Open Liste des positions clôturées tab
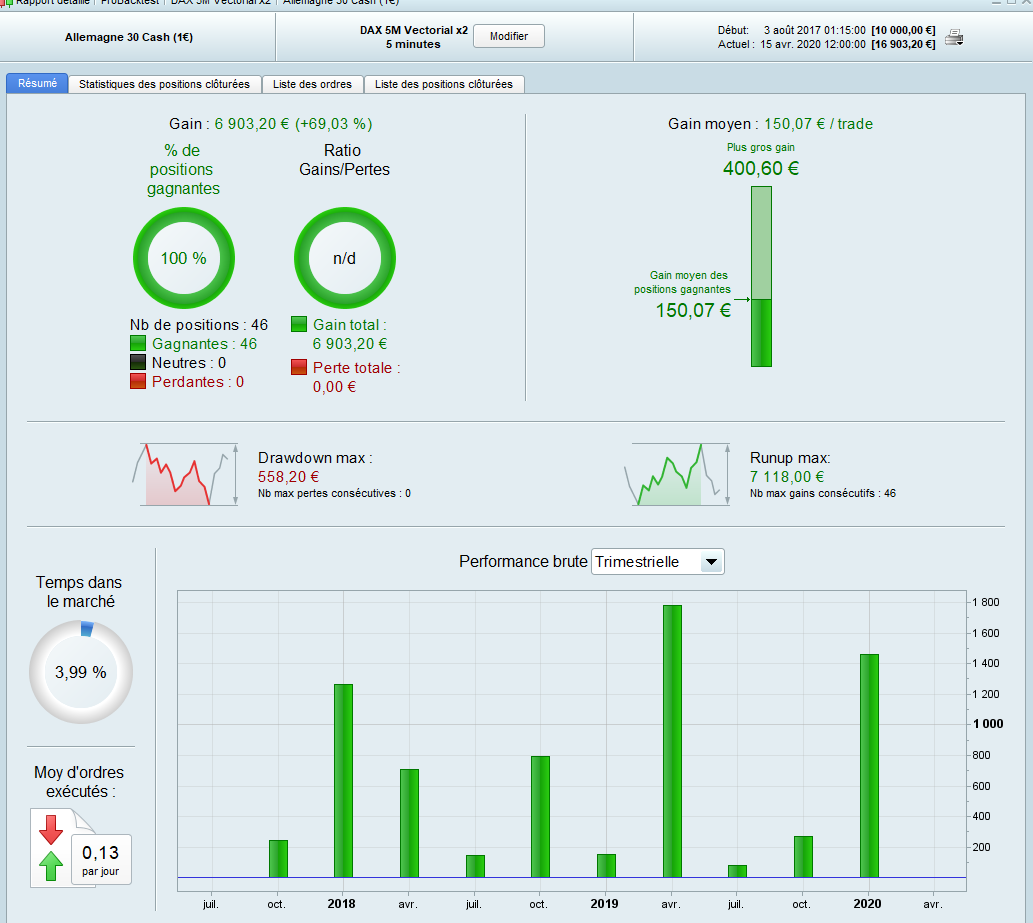 pyautogui.click(x=443, y=84)
